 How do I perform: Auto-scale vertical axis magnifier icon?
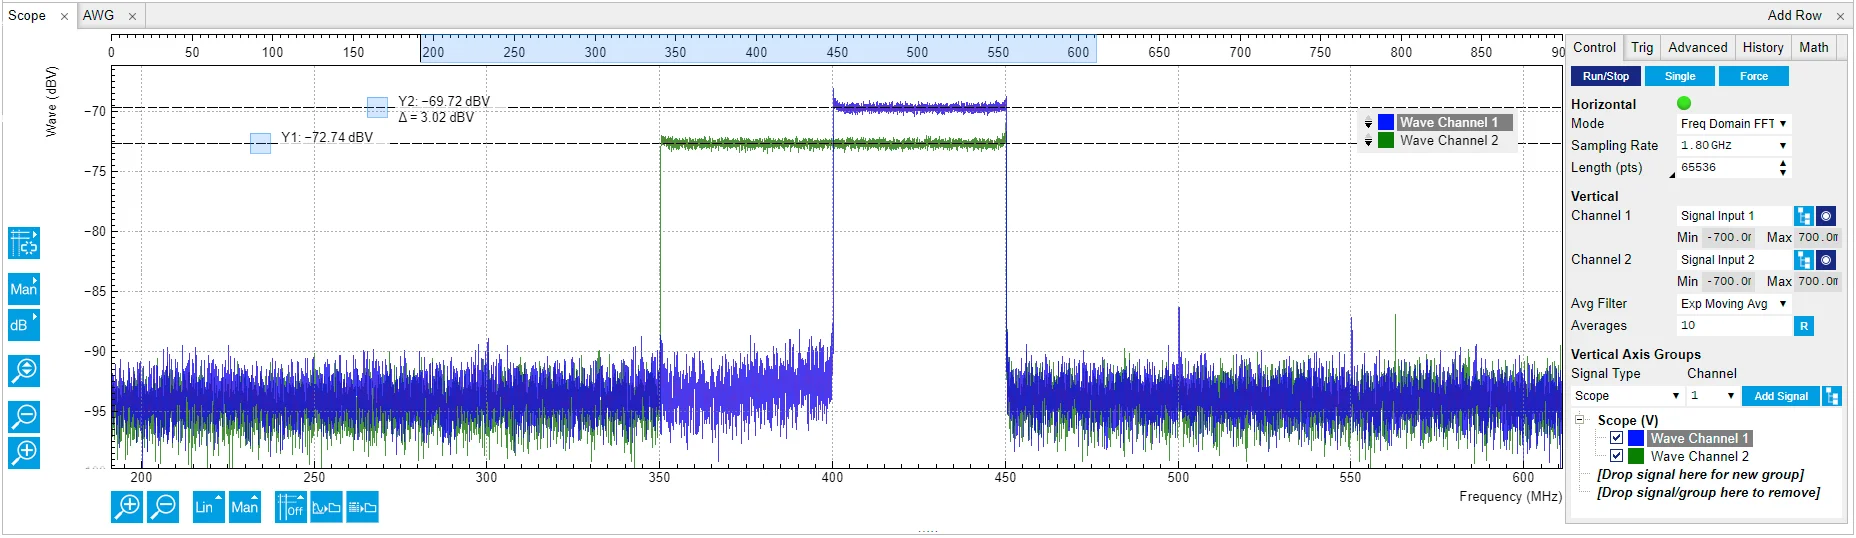[x=24, y=371]
